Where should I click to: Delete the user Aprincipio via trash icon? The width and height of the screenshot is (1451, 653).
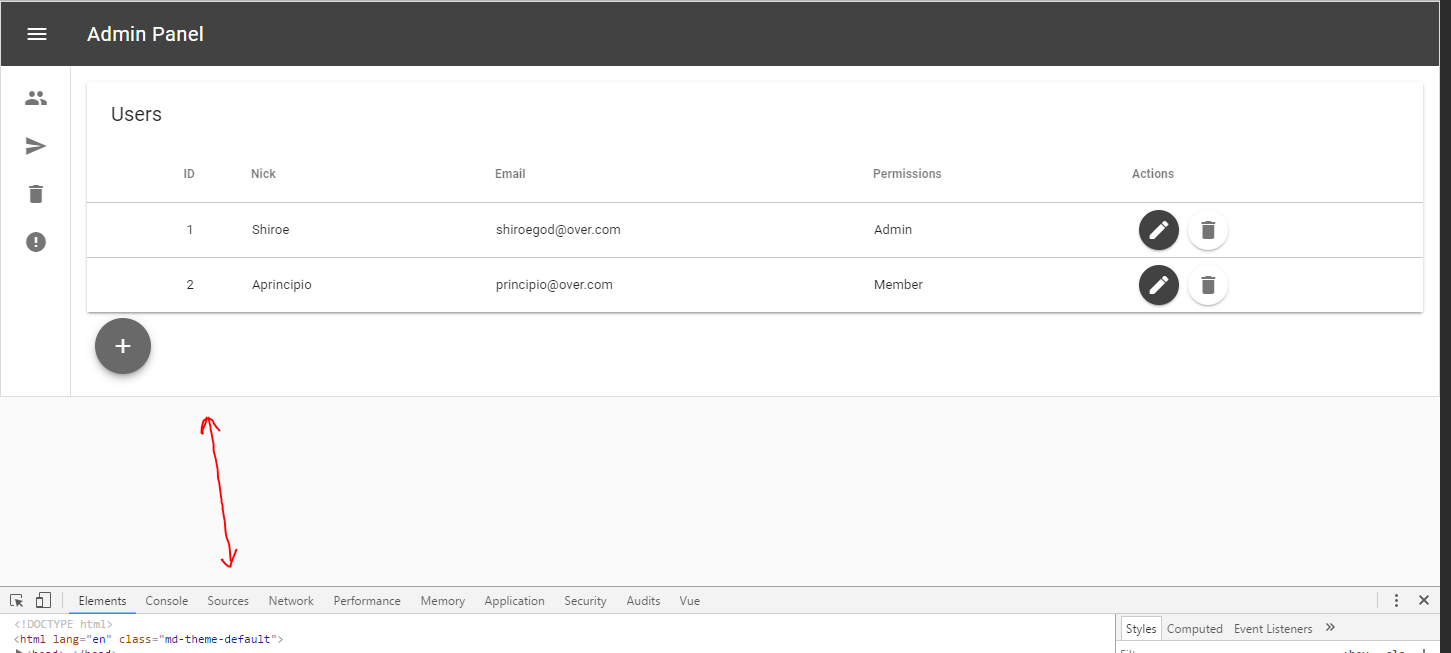tap(1207, 285)
